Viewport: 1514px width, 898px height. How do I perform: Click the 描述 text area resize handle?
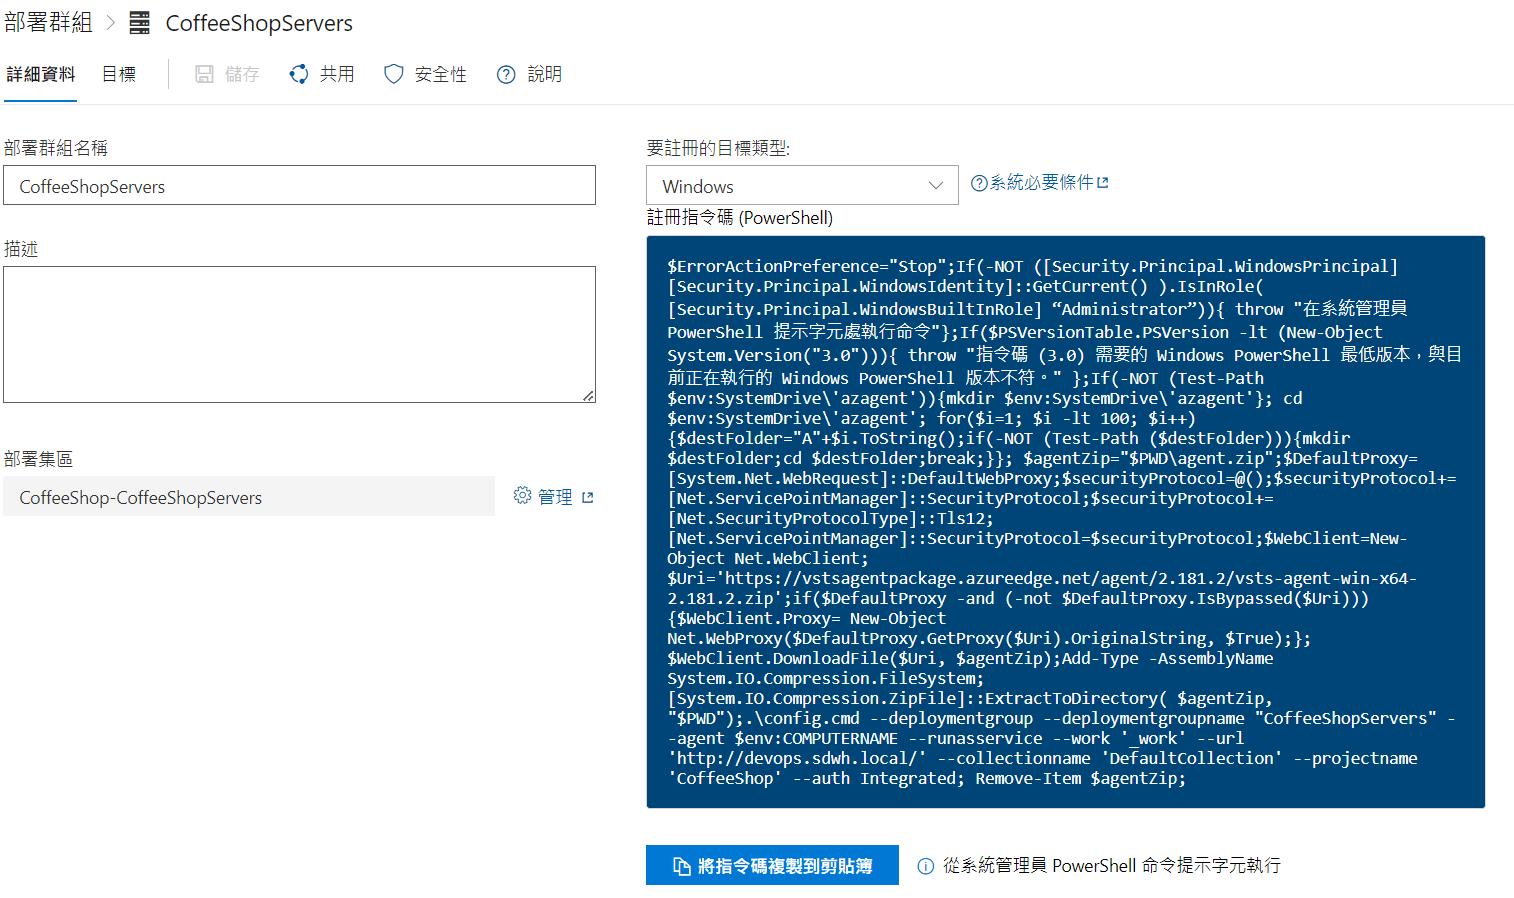[x=588, y=396]
